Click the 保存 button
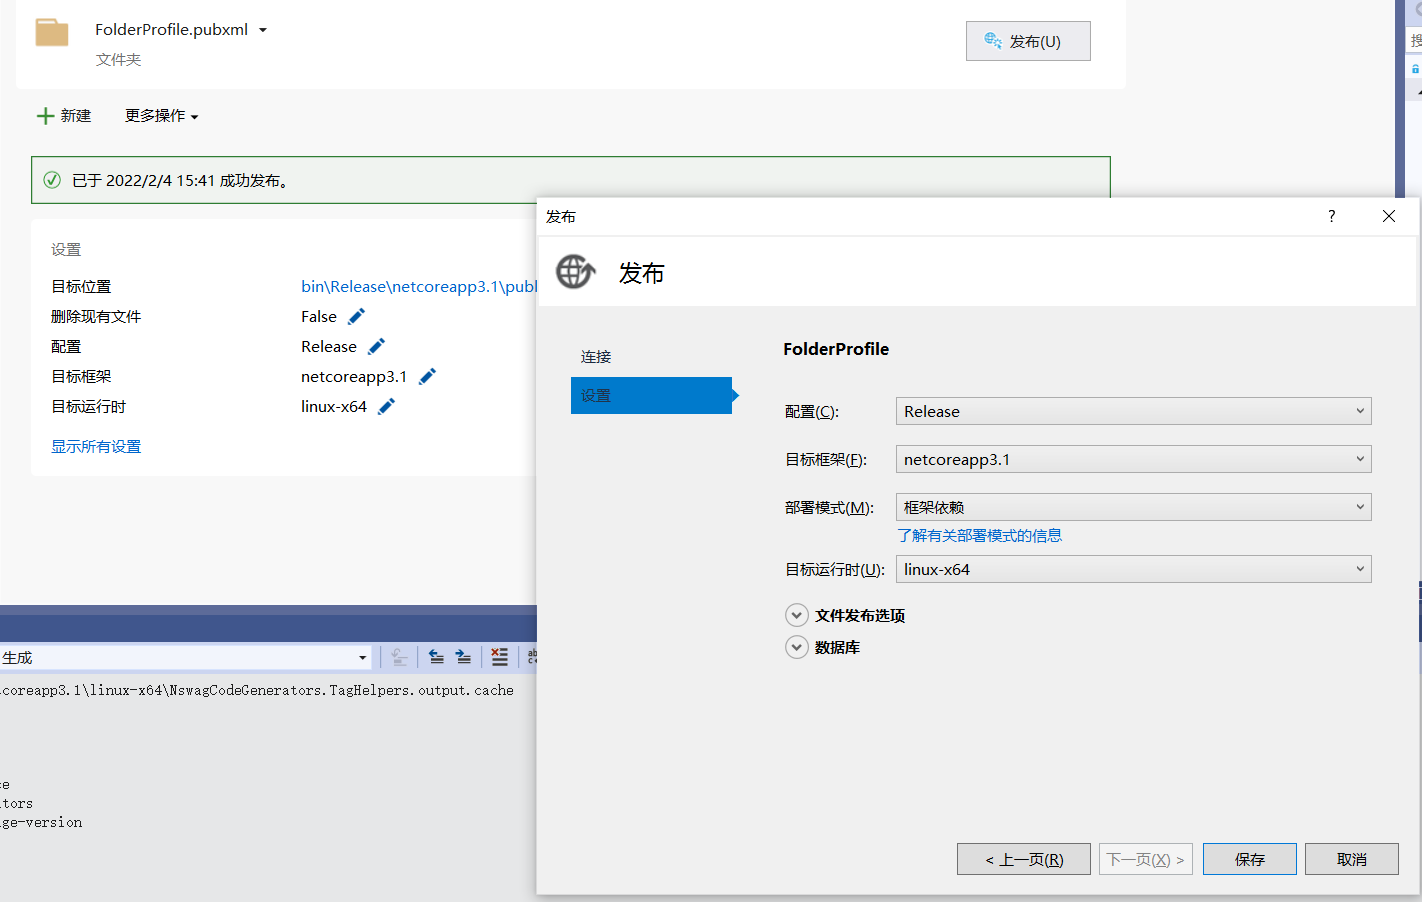 (x=1250, y=859)
